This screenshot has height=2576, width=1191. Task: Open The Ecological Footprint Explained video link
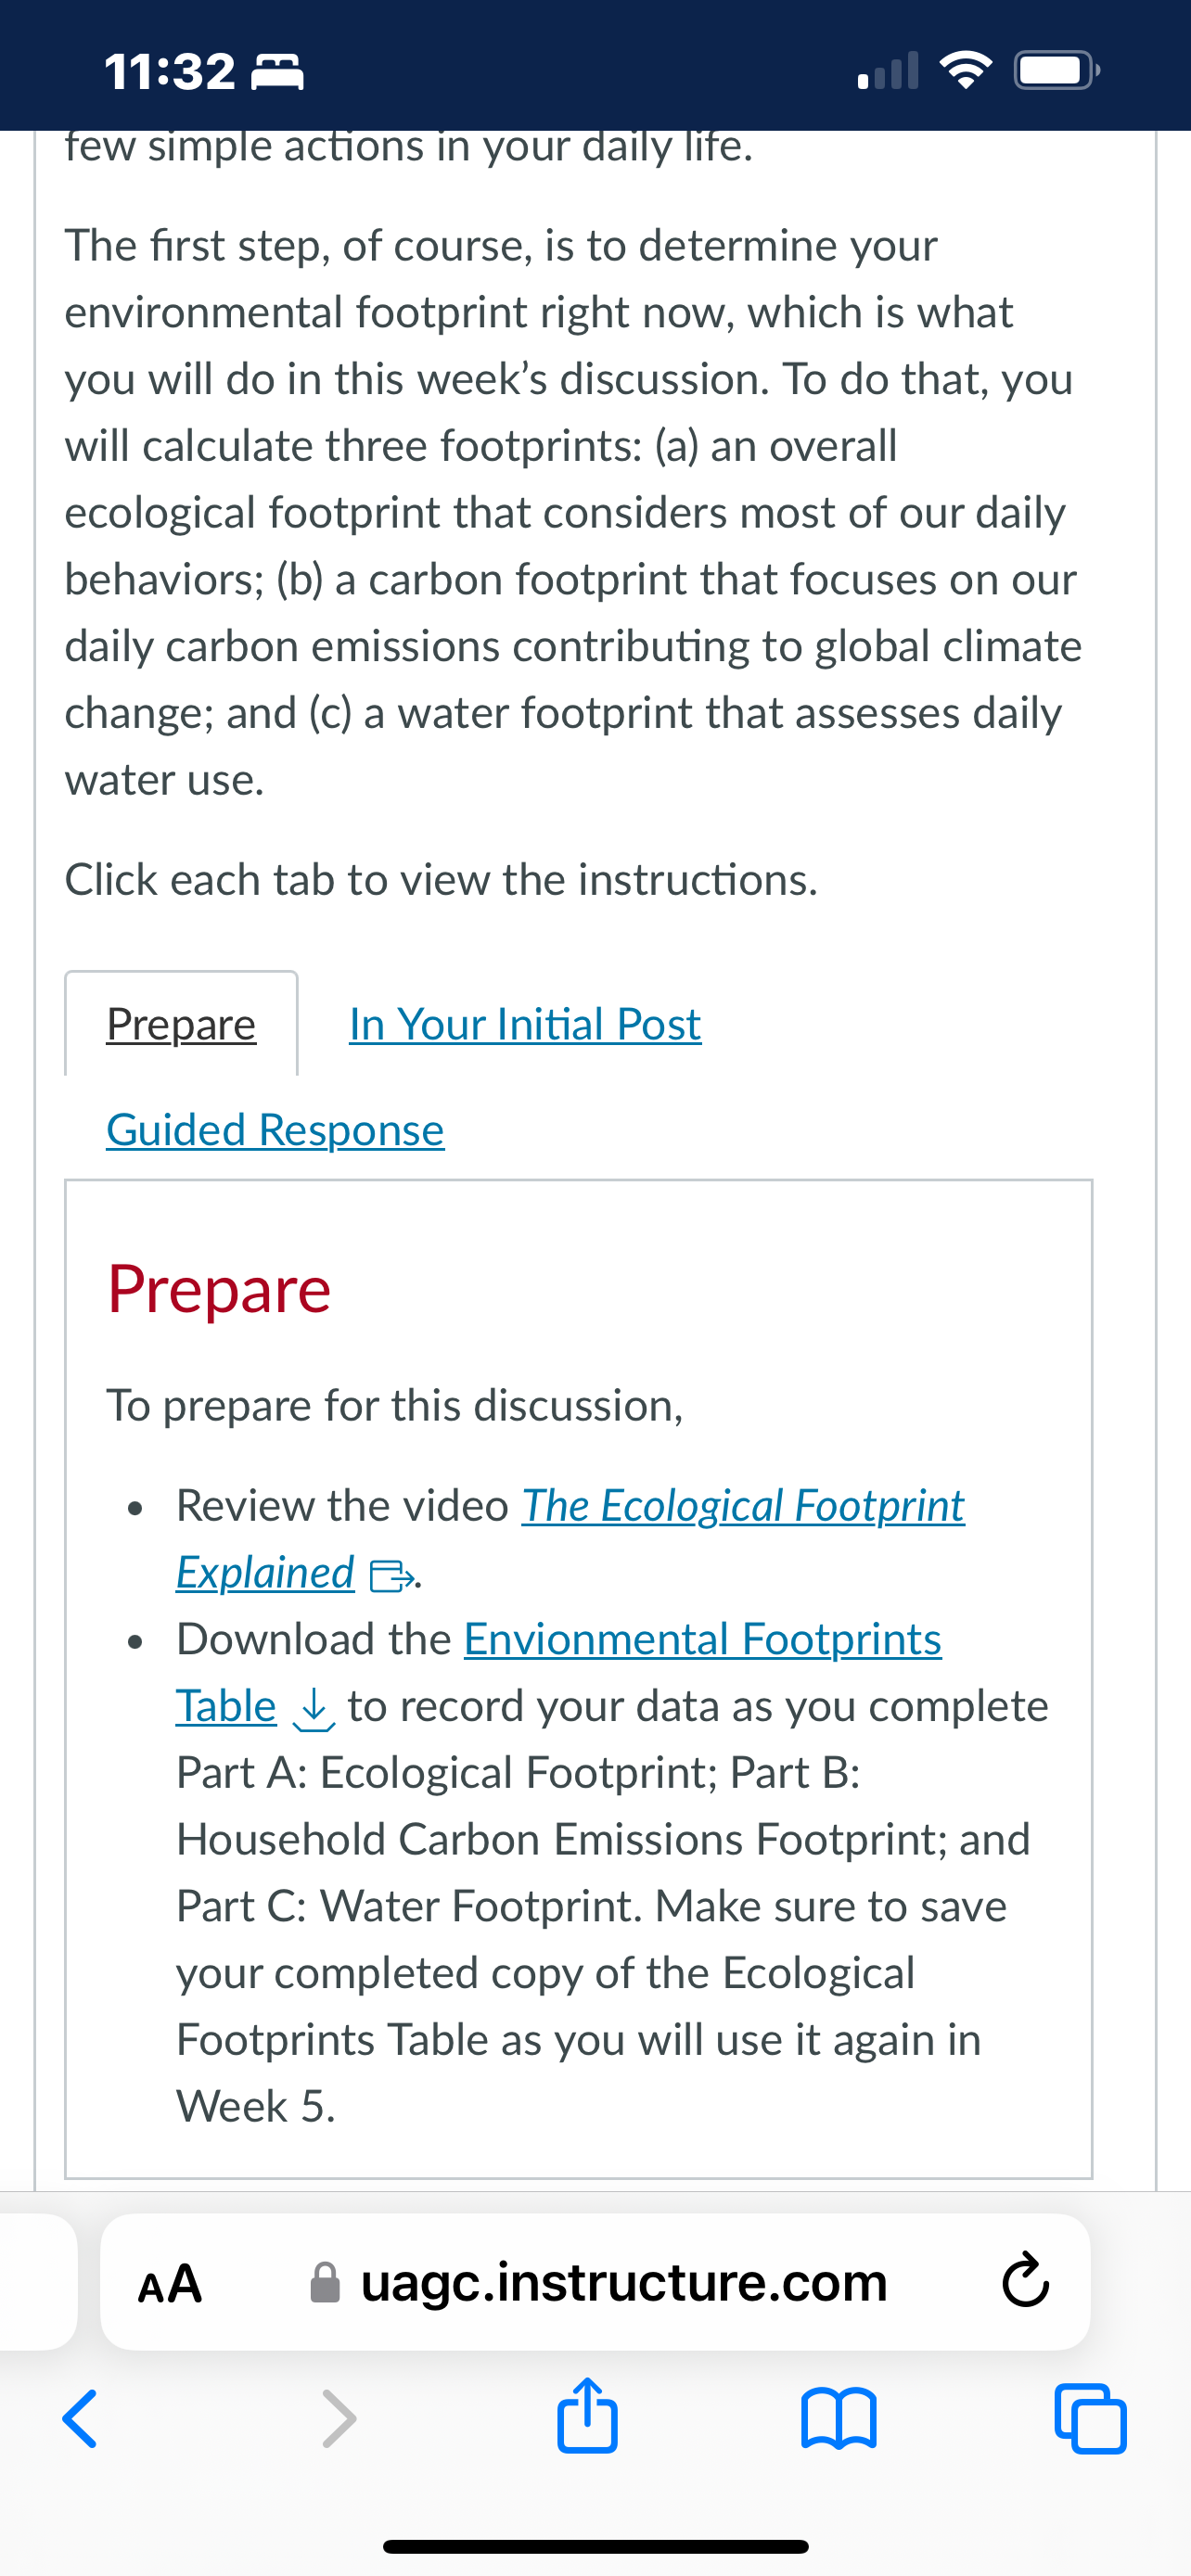click(x=570, y=1539)
